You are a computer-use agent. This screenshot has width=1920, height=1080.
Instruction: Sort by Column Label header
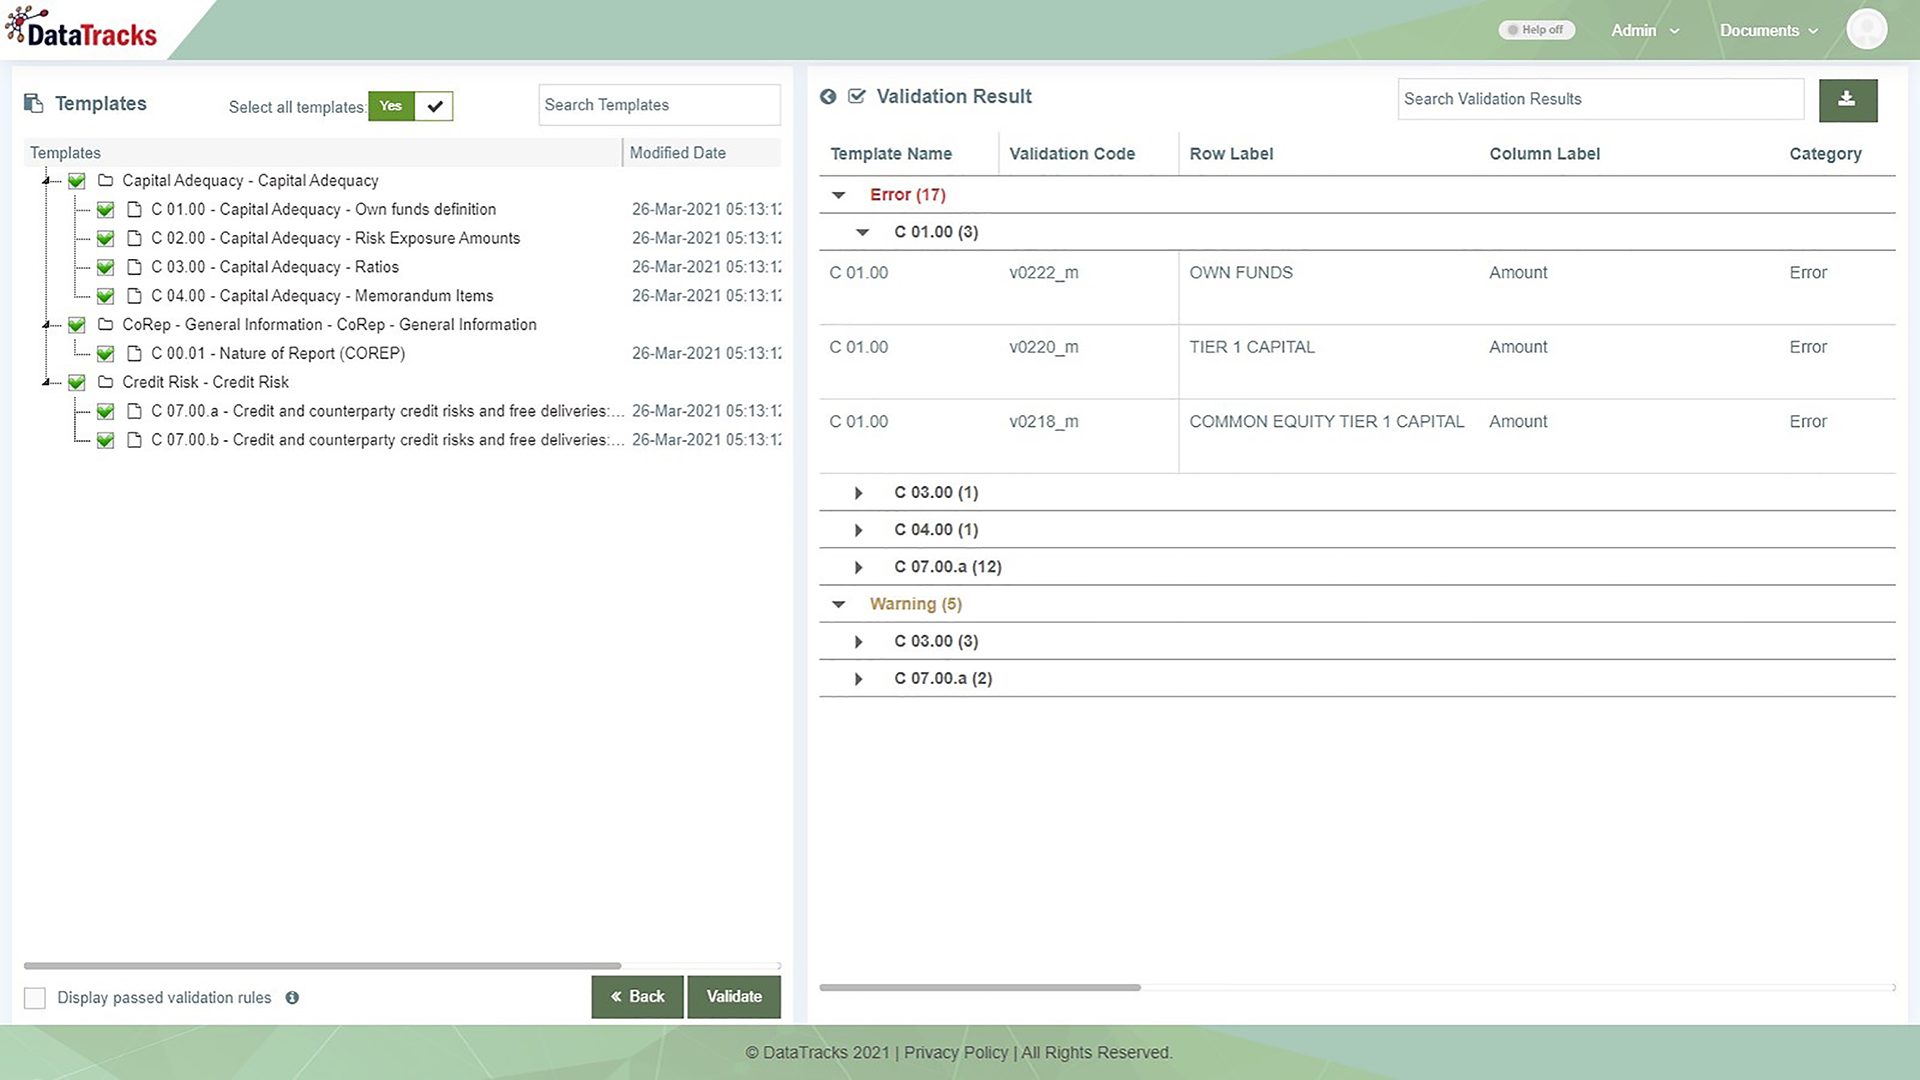coord(1544,154)
